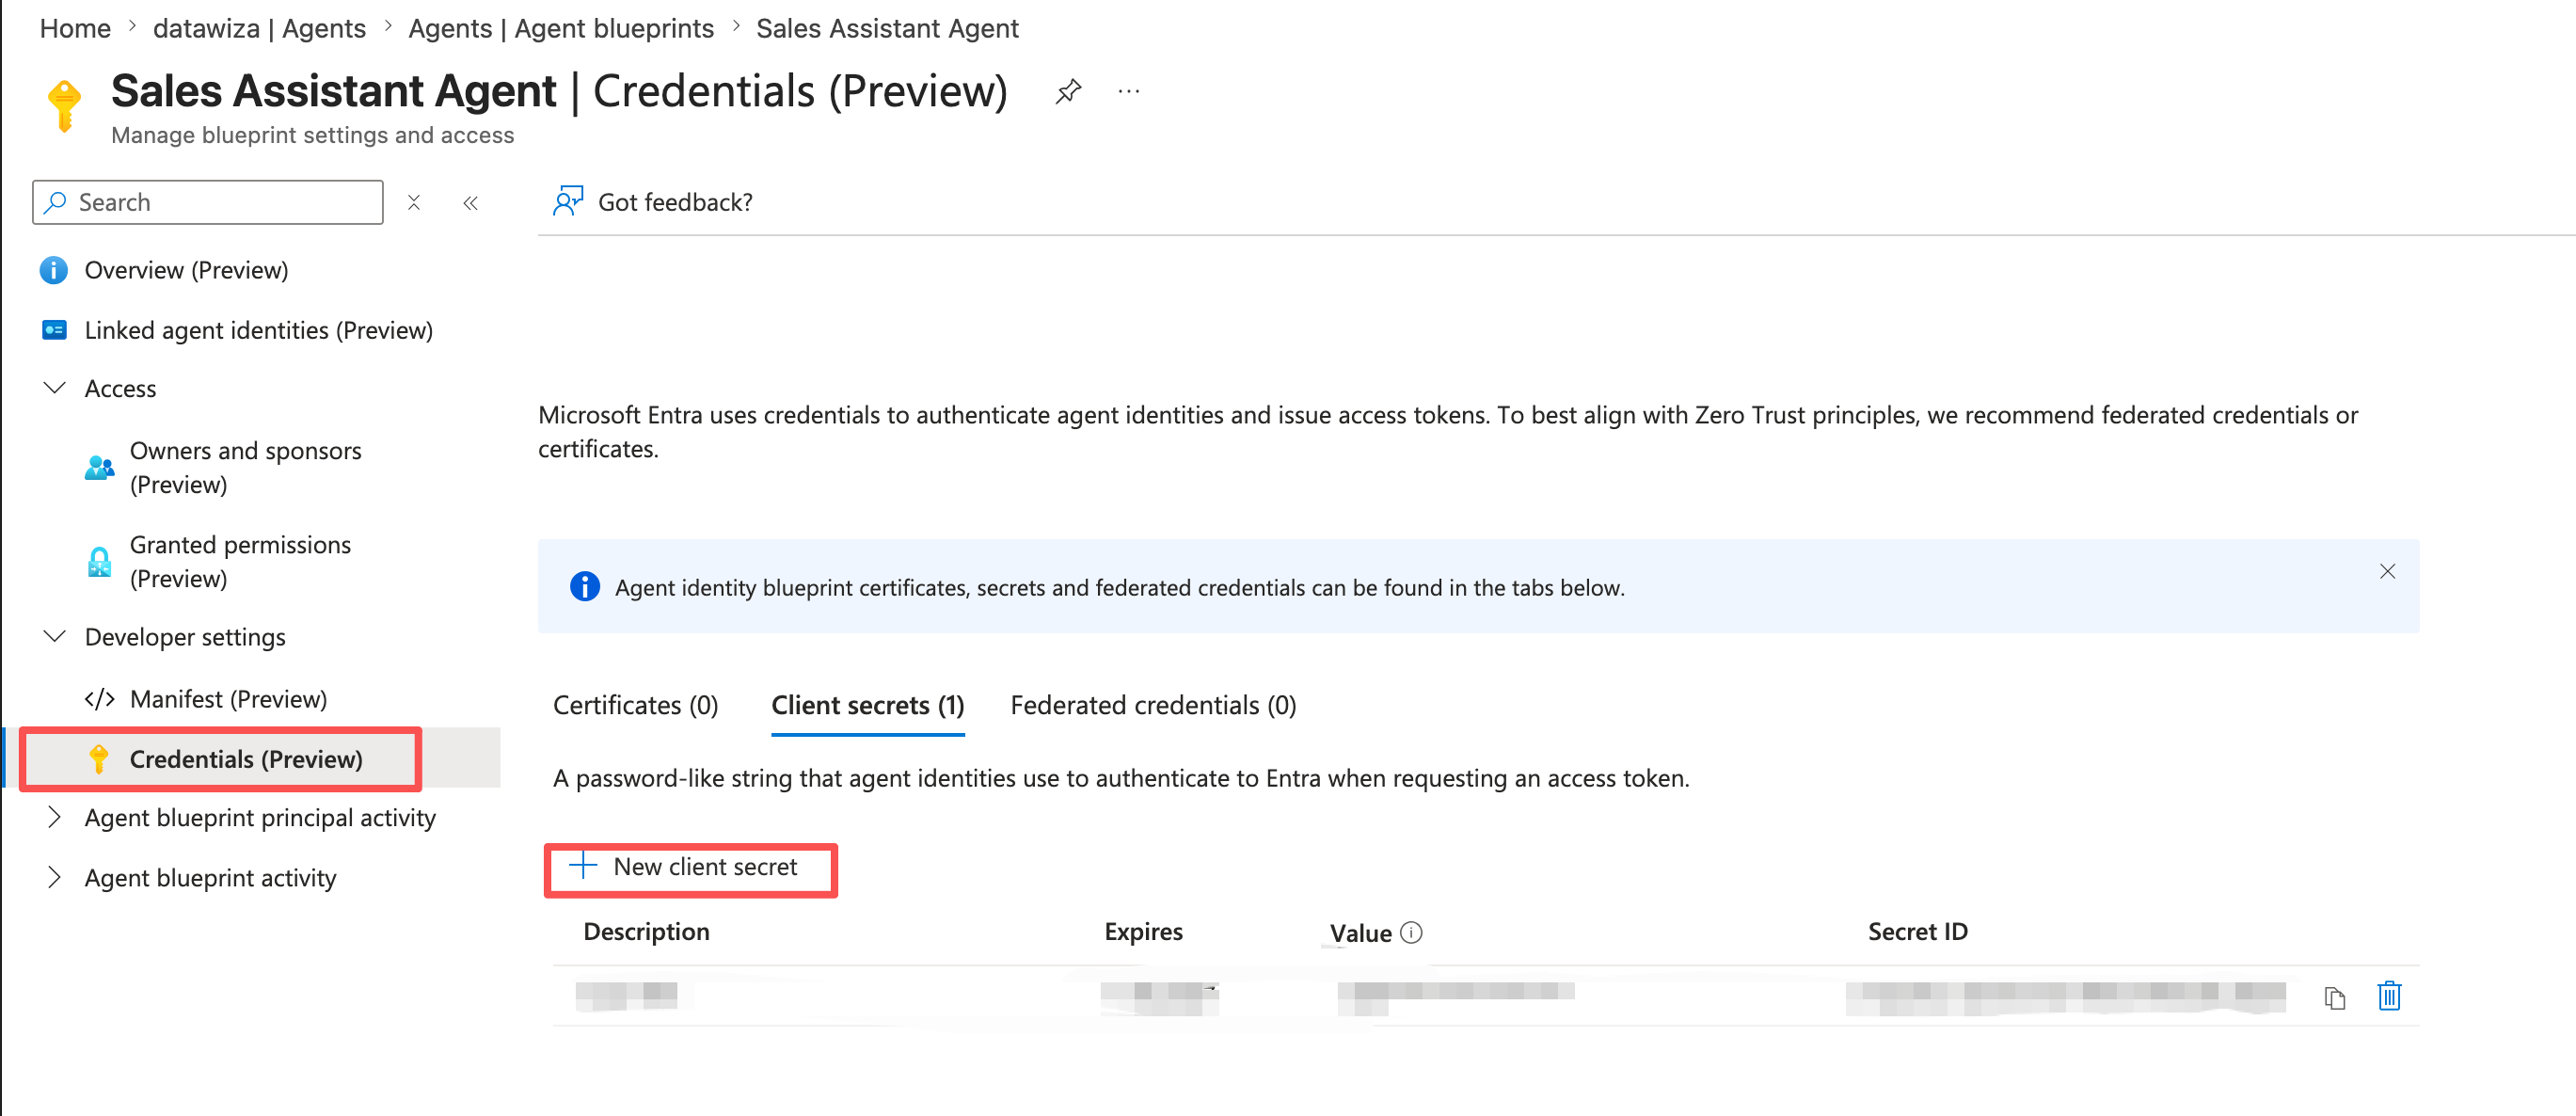The width and height of the screenshot is (2576, 1116).
Task: Open Overview (Preview) in sidebar
Action: [187, 270]
